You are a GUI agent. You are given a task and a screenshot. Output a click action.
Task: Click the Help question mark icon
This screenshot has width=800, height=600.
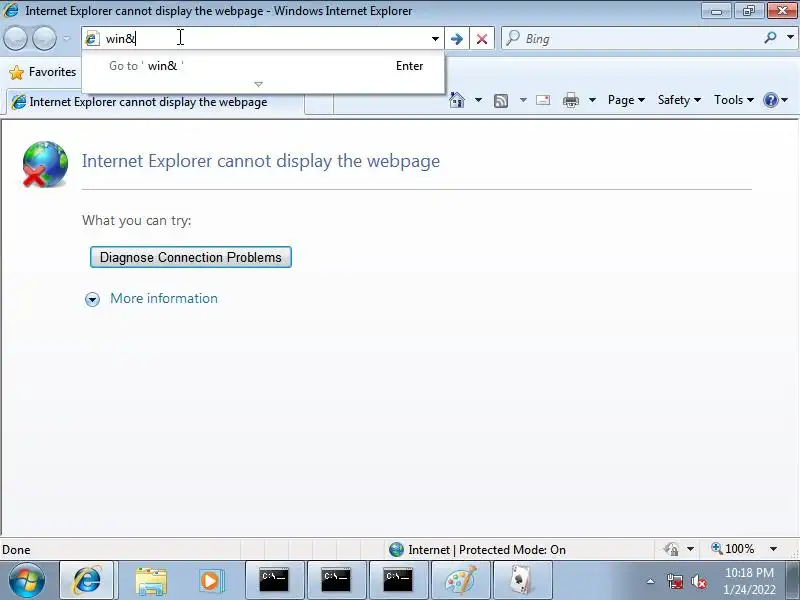coord(770,100)
